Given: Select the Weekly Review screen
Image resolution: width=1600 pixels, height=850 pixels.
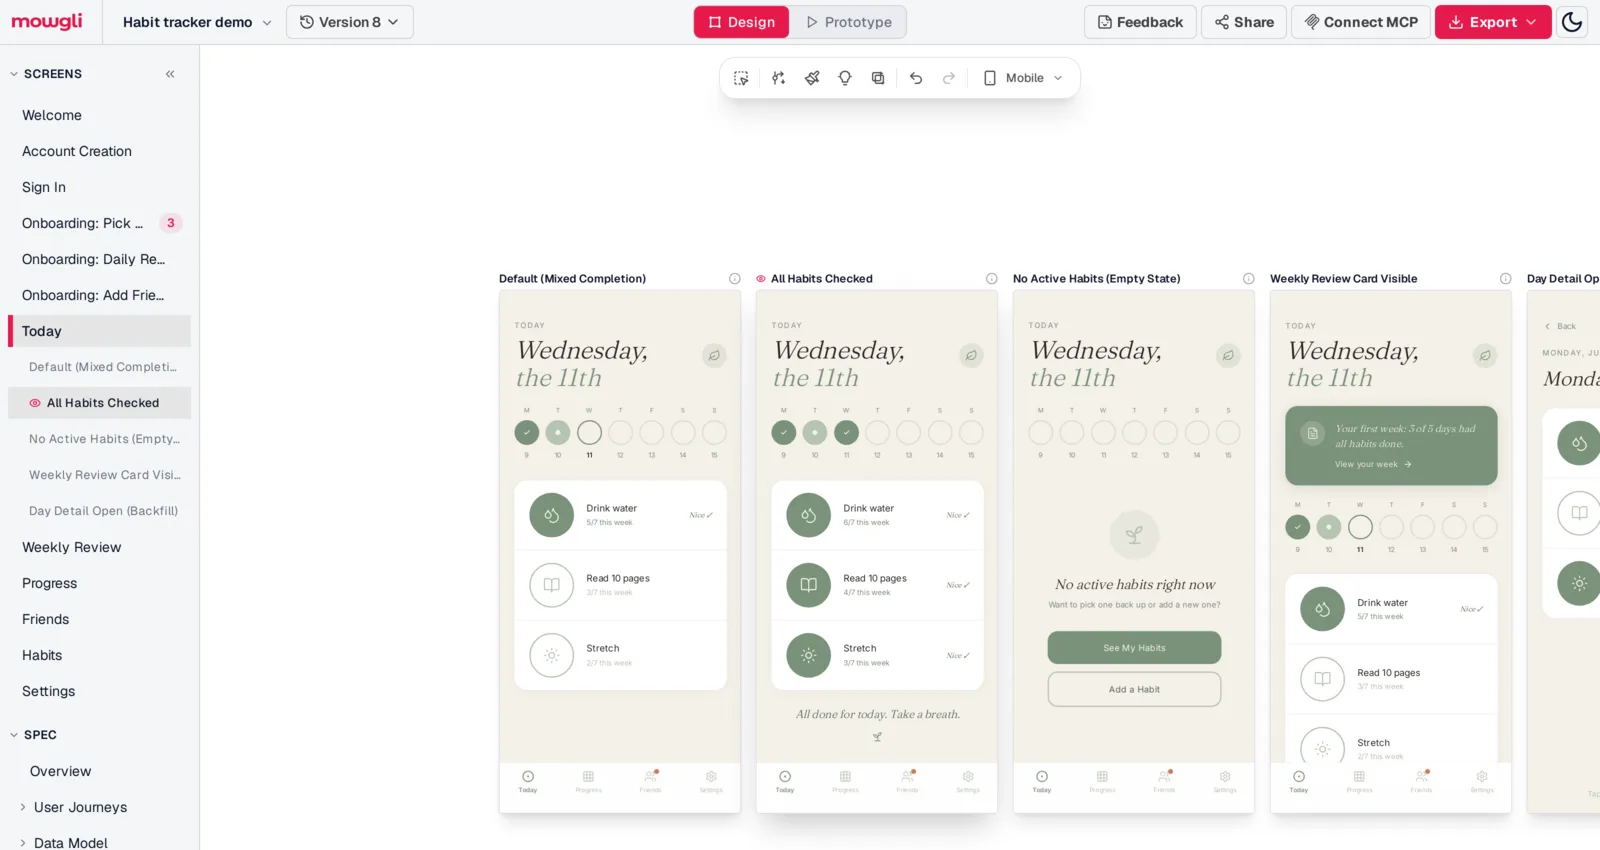Looking at the screenshot, I should 99,547.
